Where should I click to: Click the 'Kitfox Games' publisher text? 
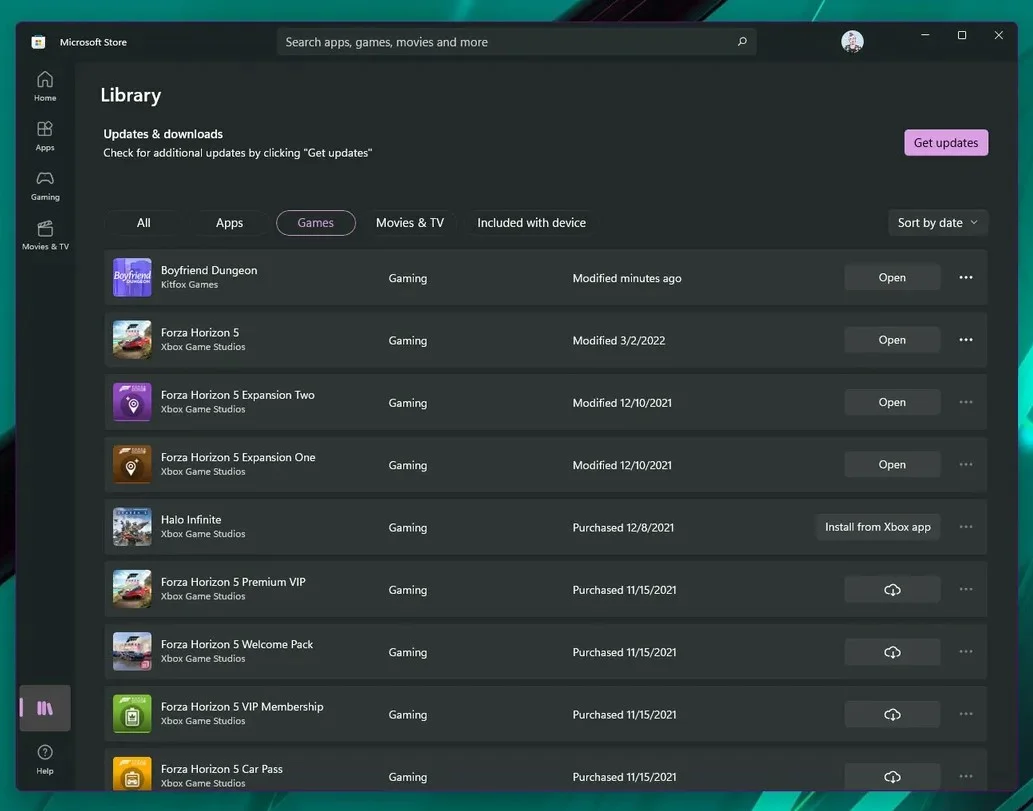[x=189, y=285]
